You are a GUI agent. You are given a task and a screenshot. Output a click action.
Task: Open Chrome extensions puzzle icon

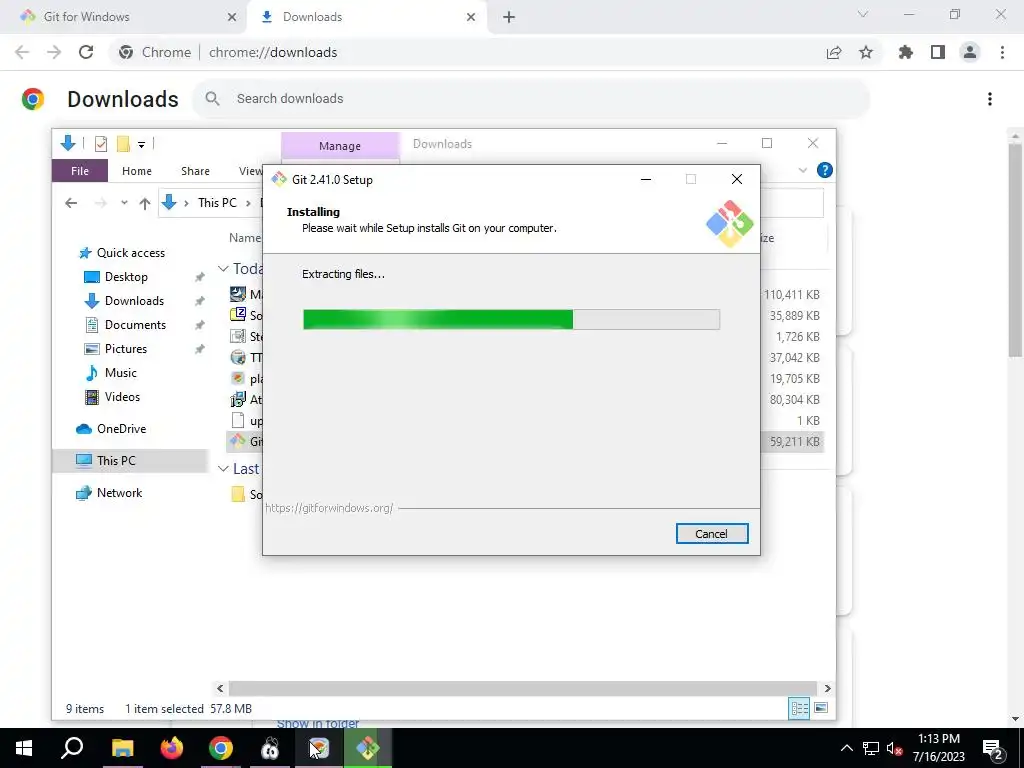point(906,52)
